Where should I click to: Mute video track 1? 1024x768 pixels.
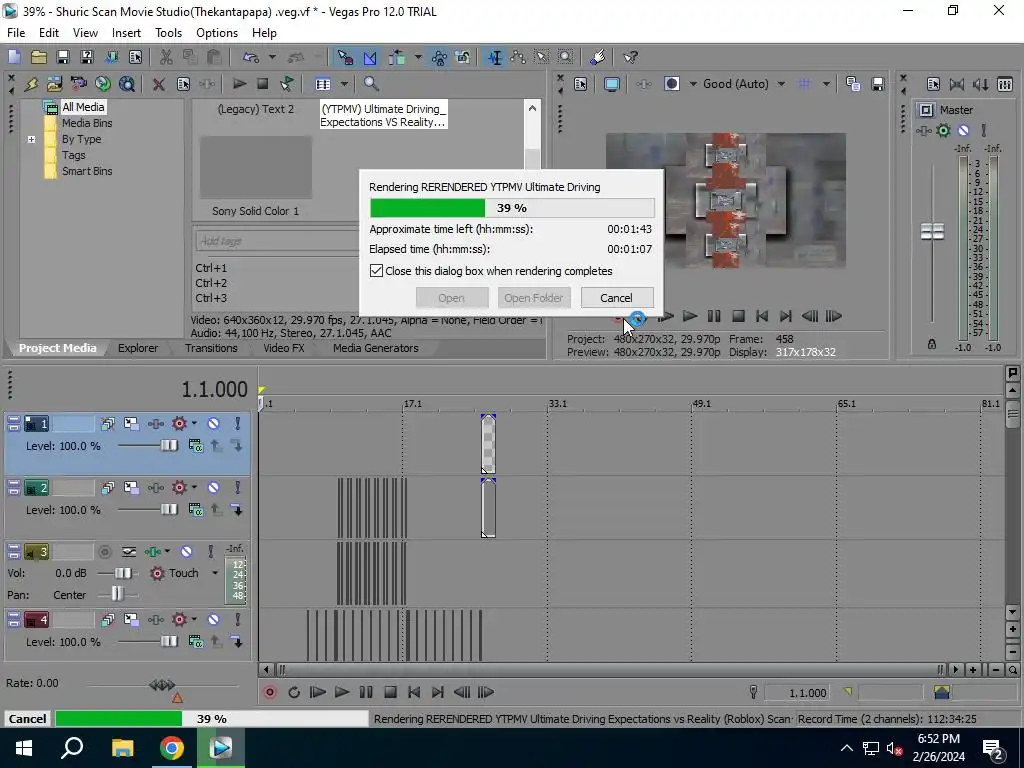pyautogui.click(x=214, y=424)
